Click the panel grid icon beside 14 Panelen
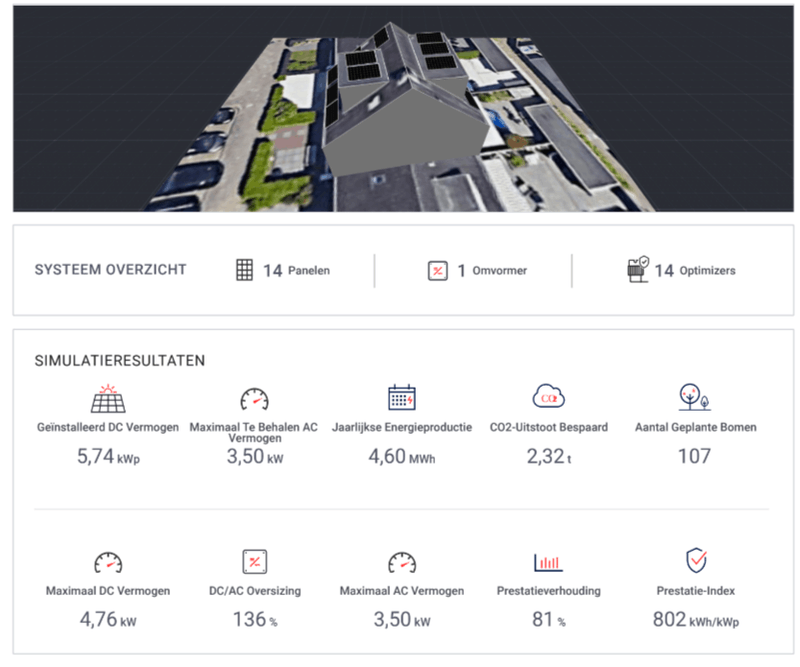The height and width of the screenshot is (667, 800). tap(244, 270)
